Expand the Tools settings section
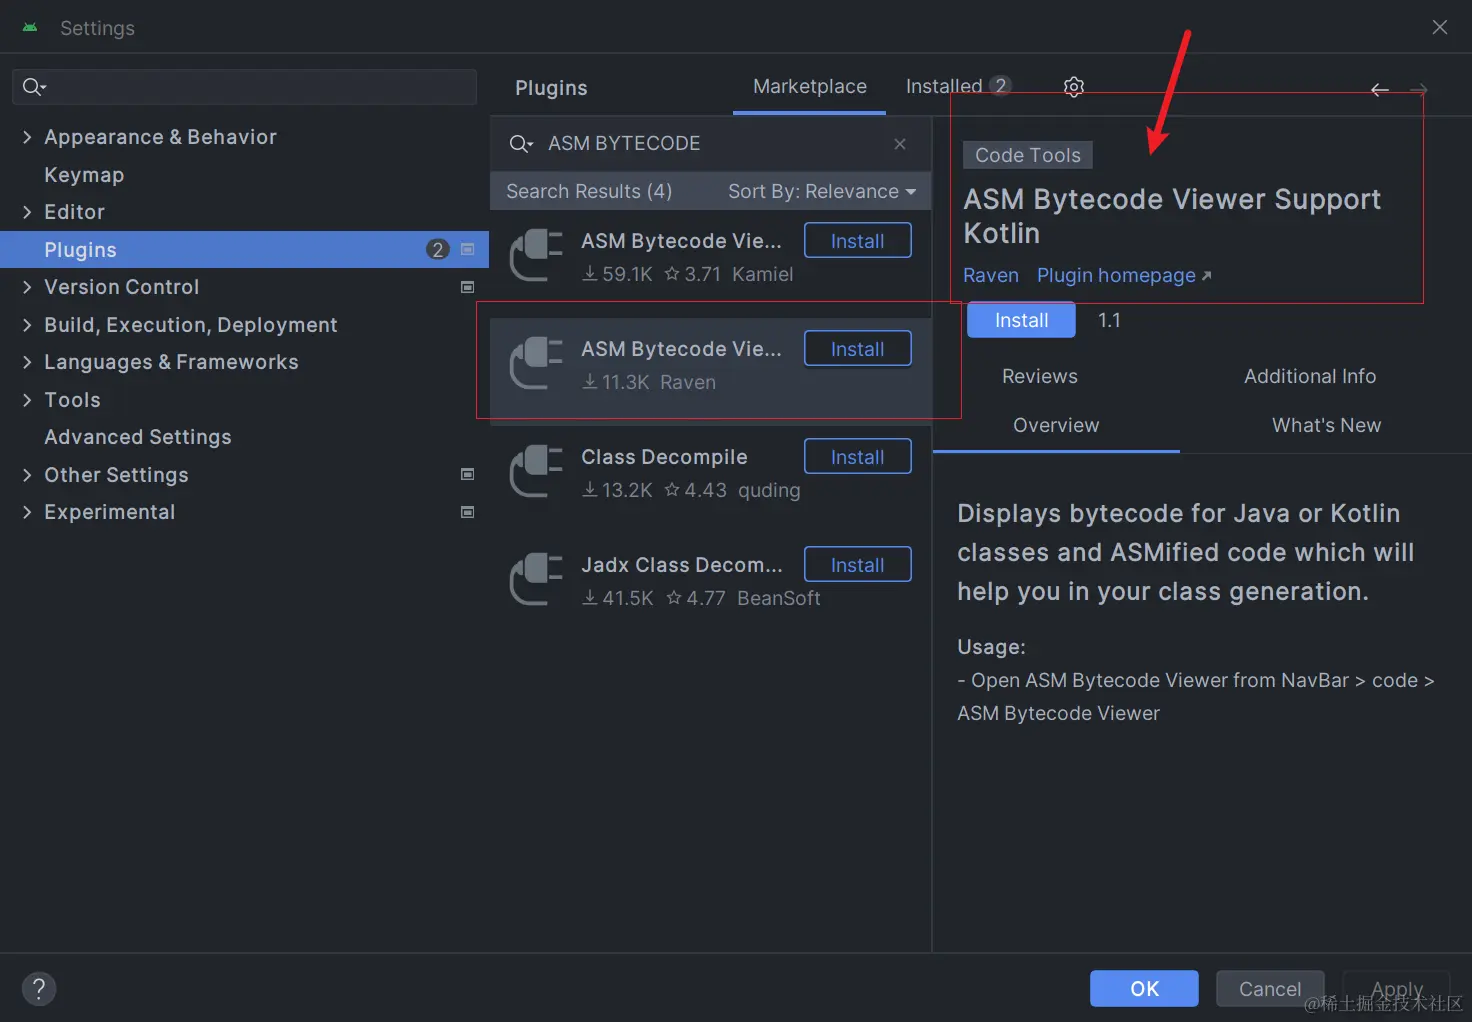 [27, 400]
